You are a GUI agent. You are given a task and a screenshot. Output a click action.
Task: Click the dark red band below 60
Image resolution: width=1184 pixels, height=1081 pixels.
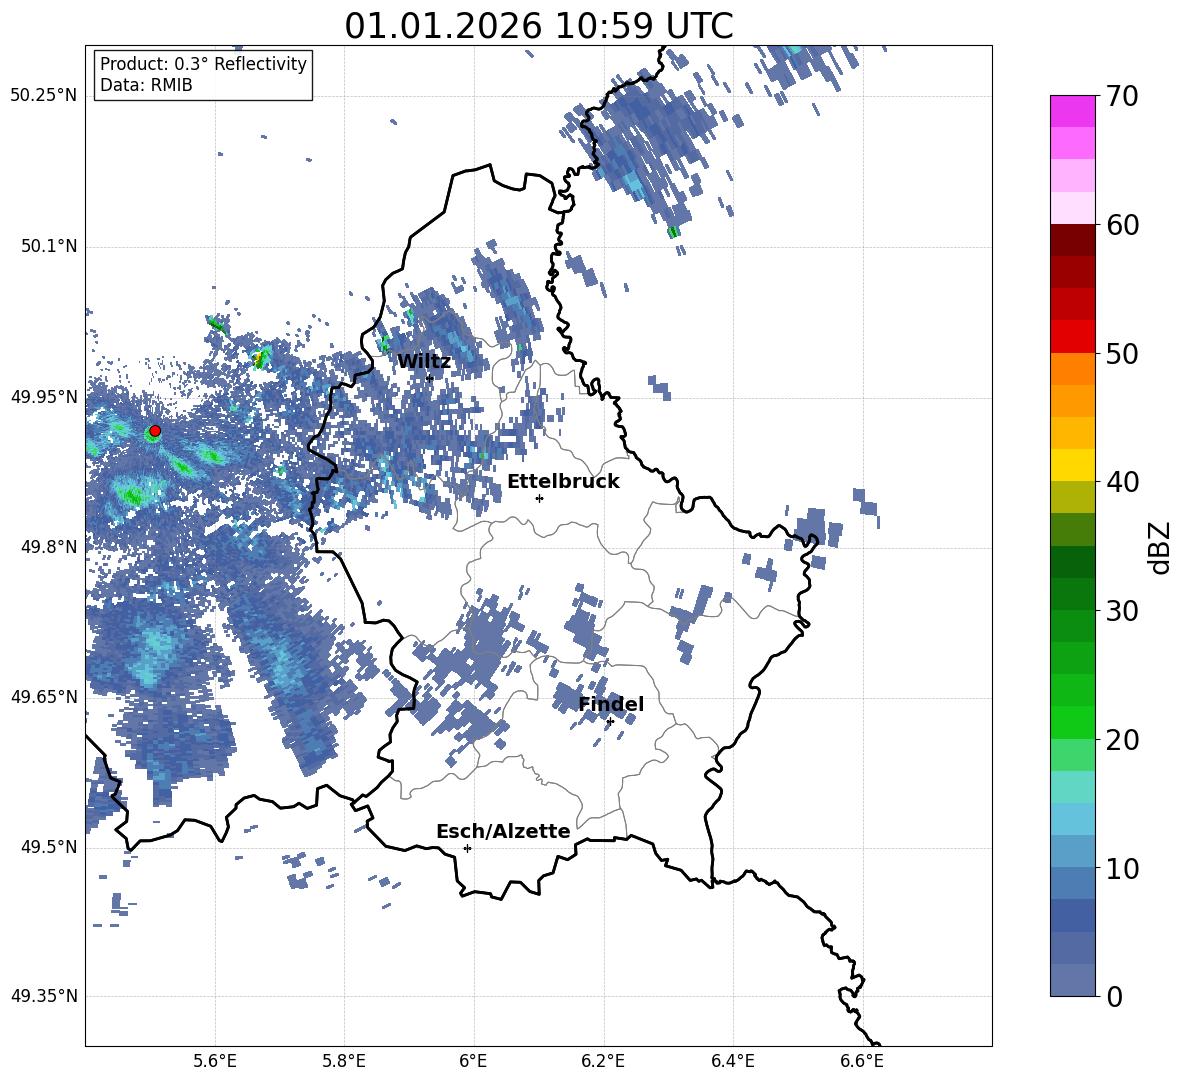point(1073,240)
